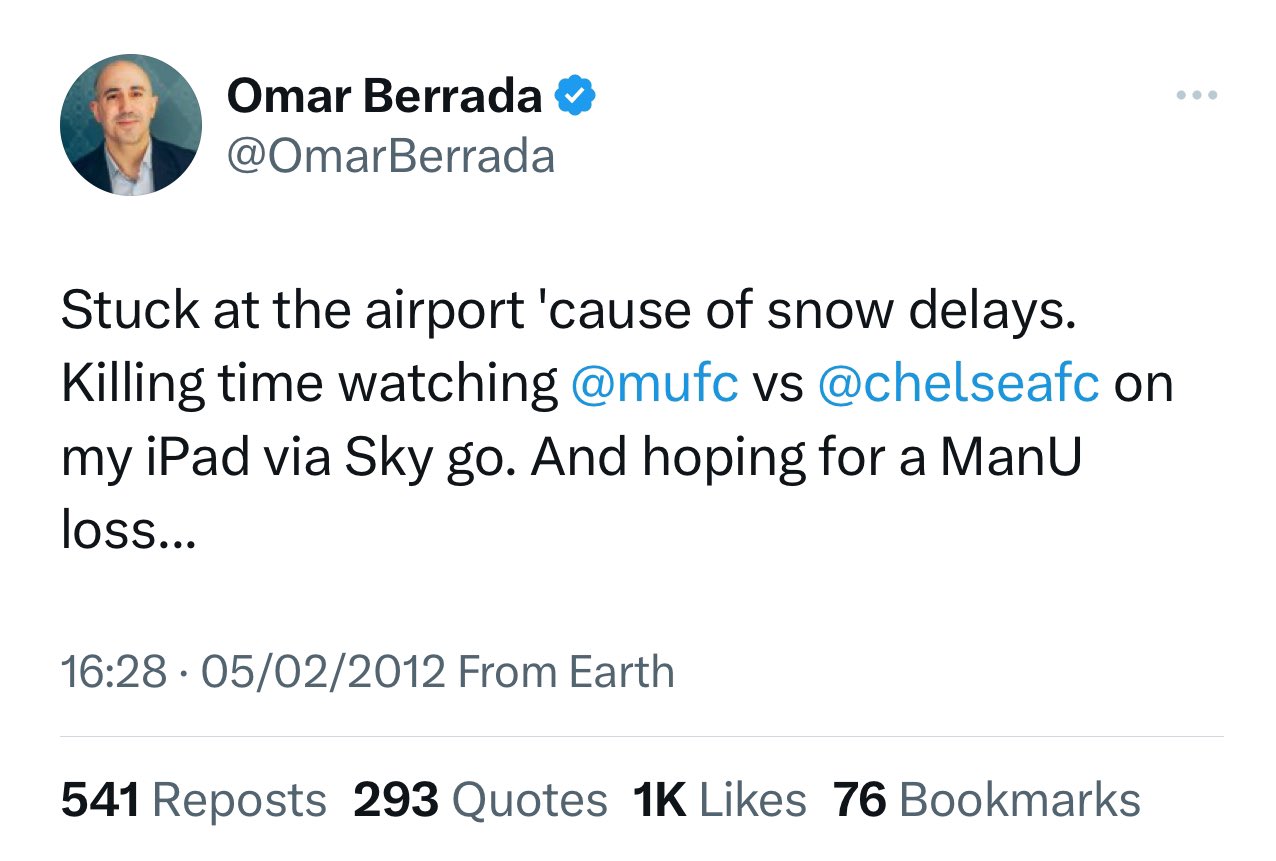Click the "From Earth" location label
1276x861 pixels.
pyautogui.click(x=566, y=671)
